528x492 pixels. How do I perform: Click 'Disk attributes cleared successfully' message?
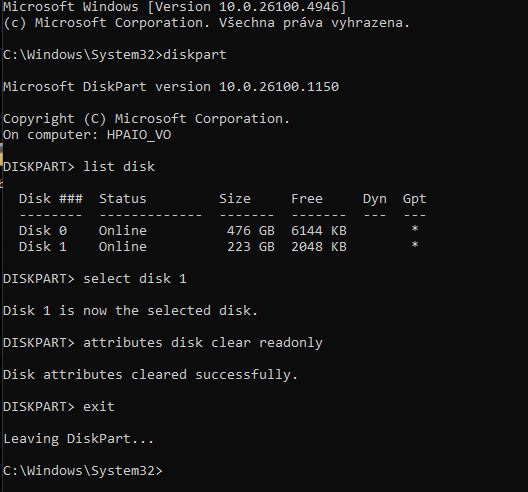click(151, 375)
